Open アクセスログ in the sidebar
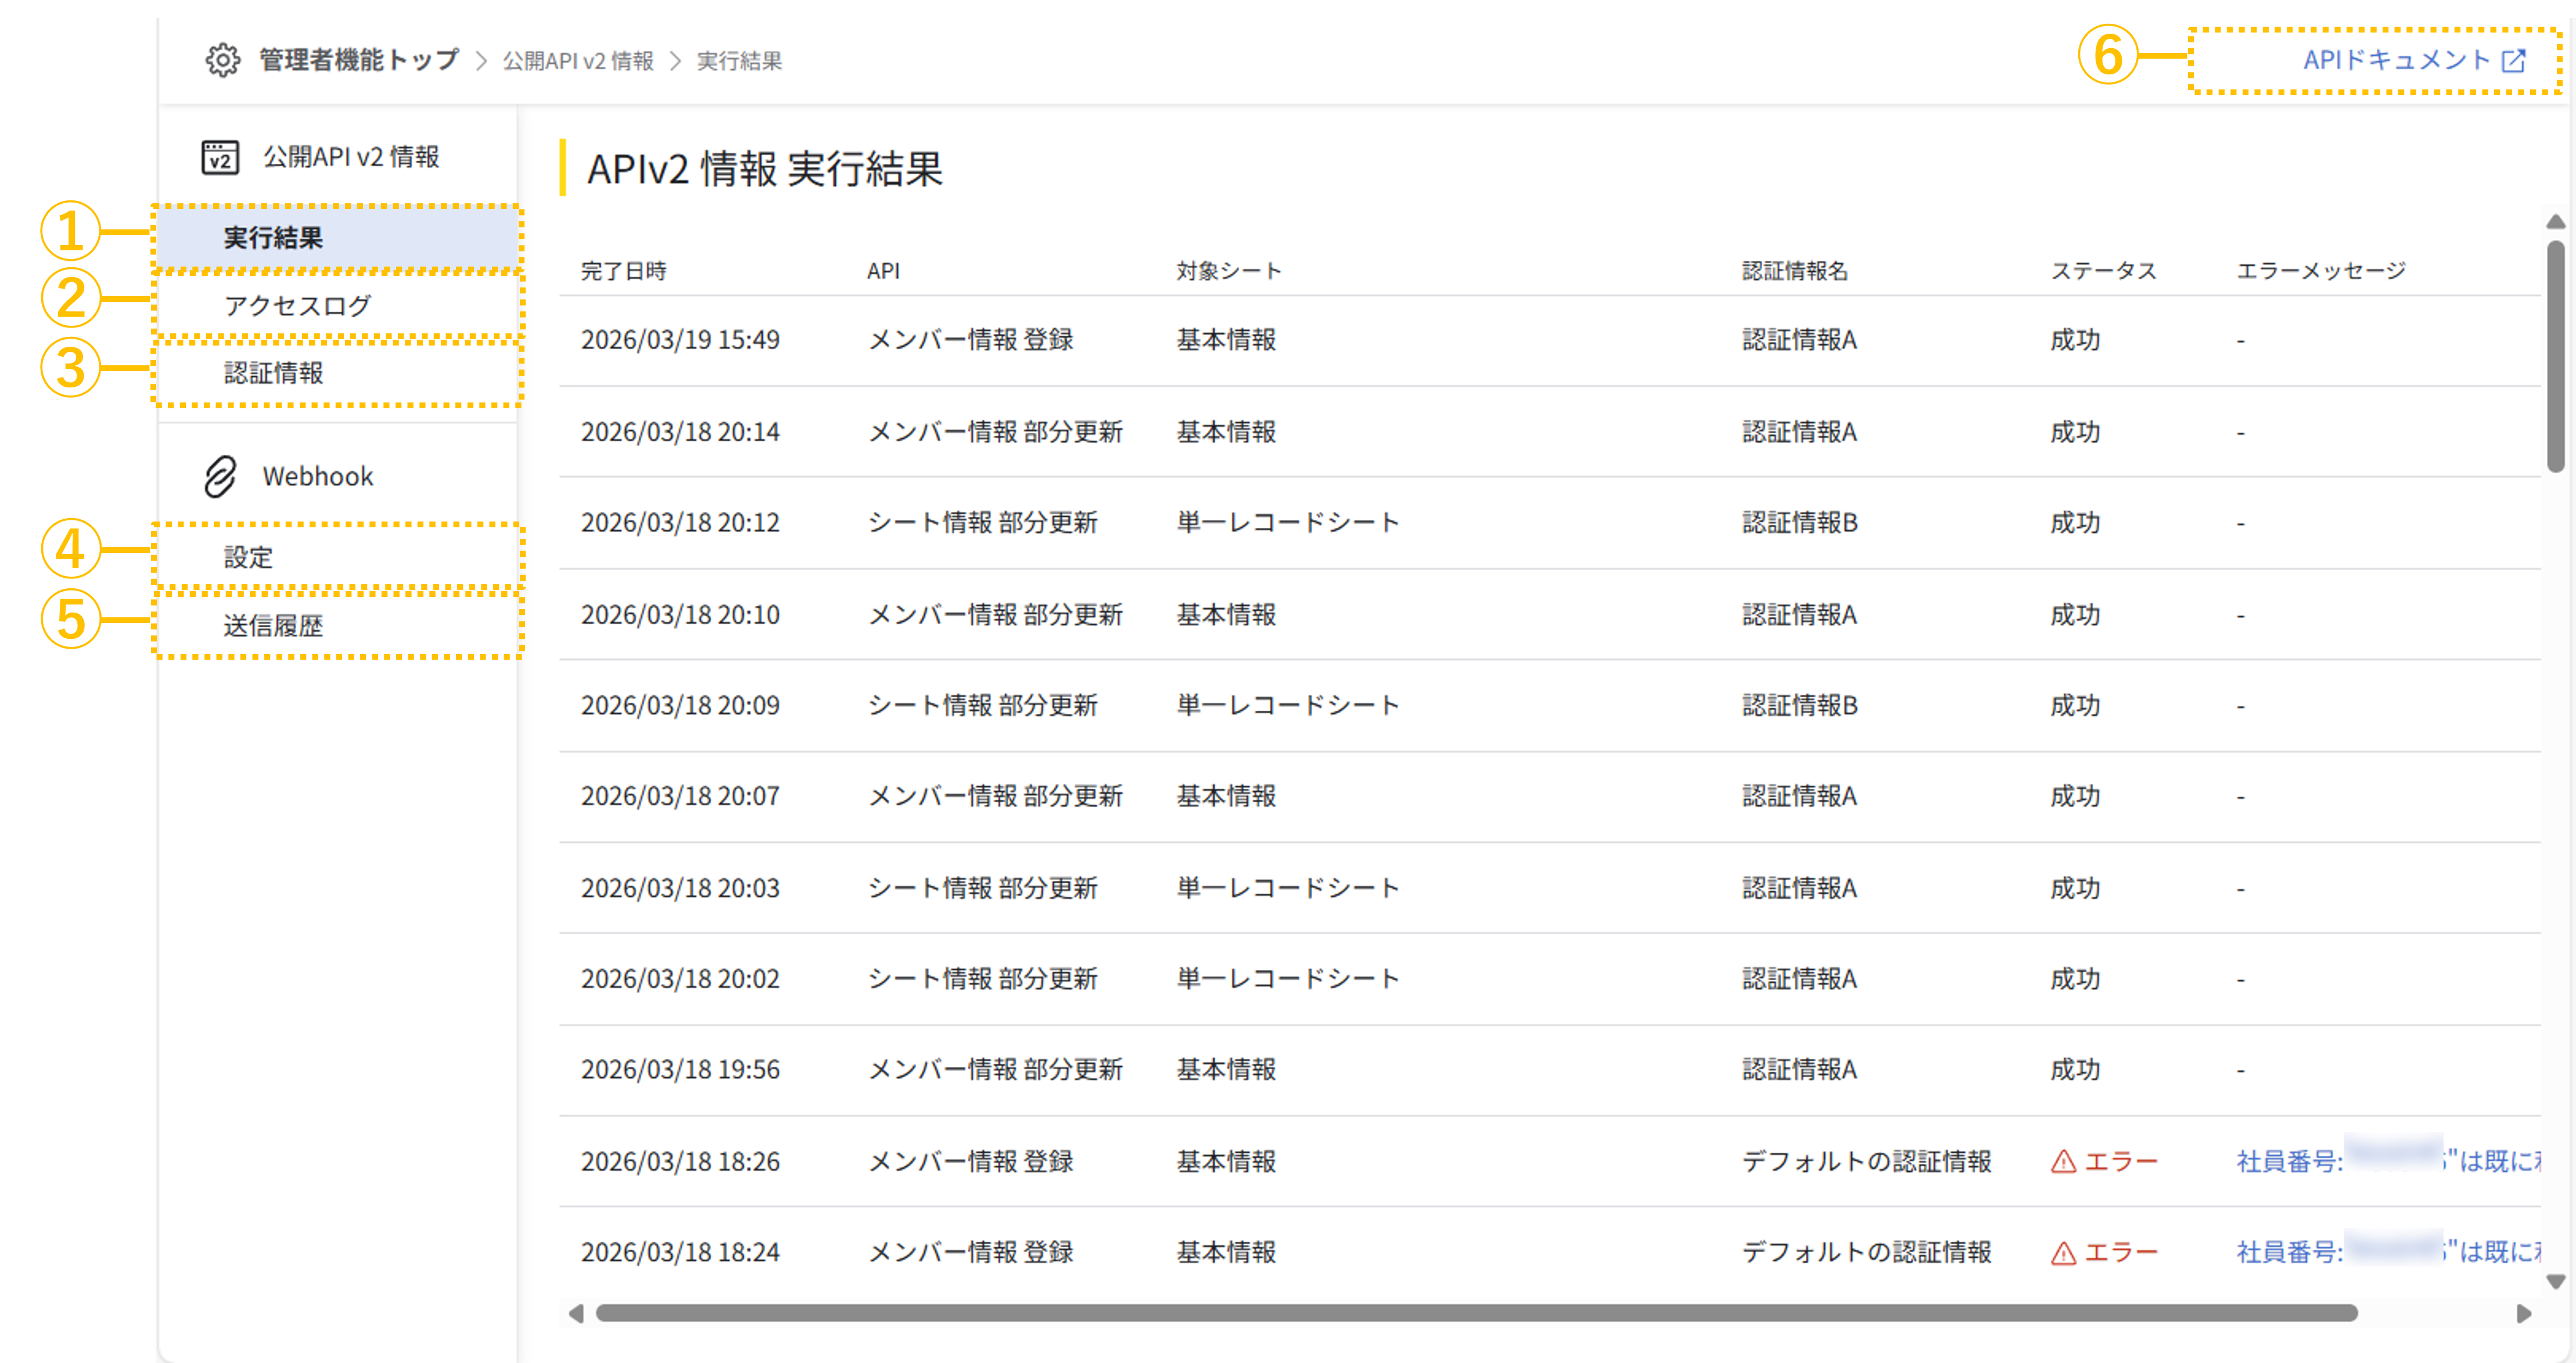 [x=337, y=306]
